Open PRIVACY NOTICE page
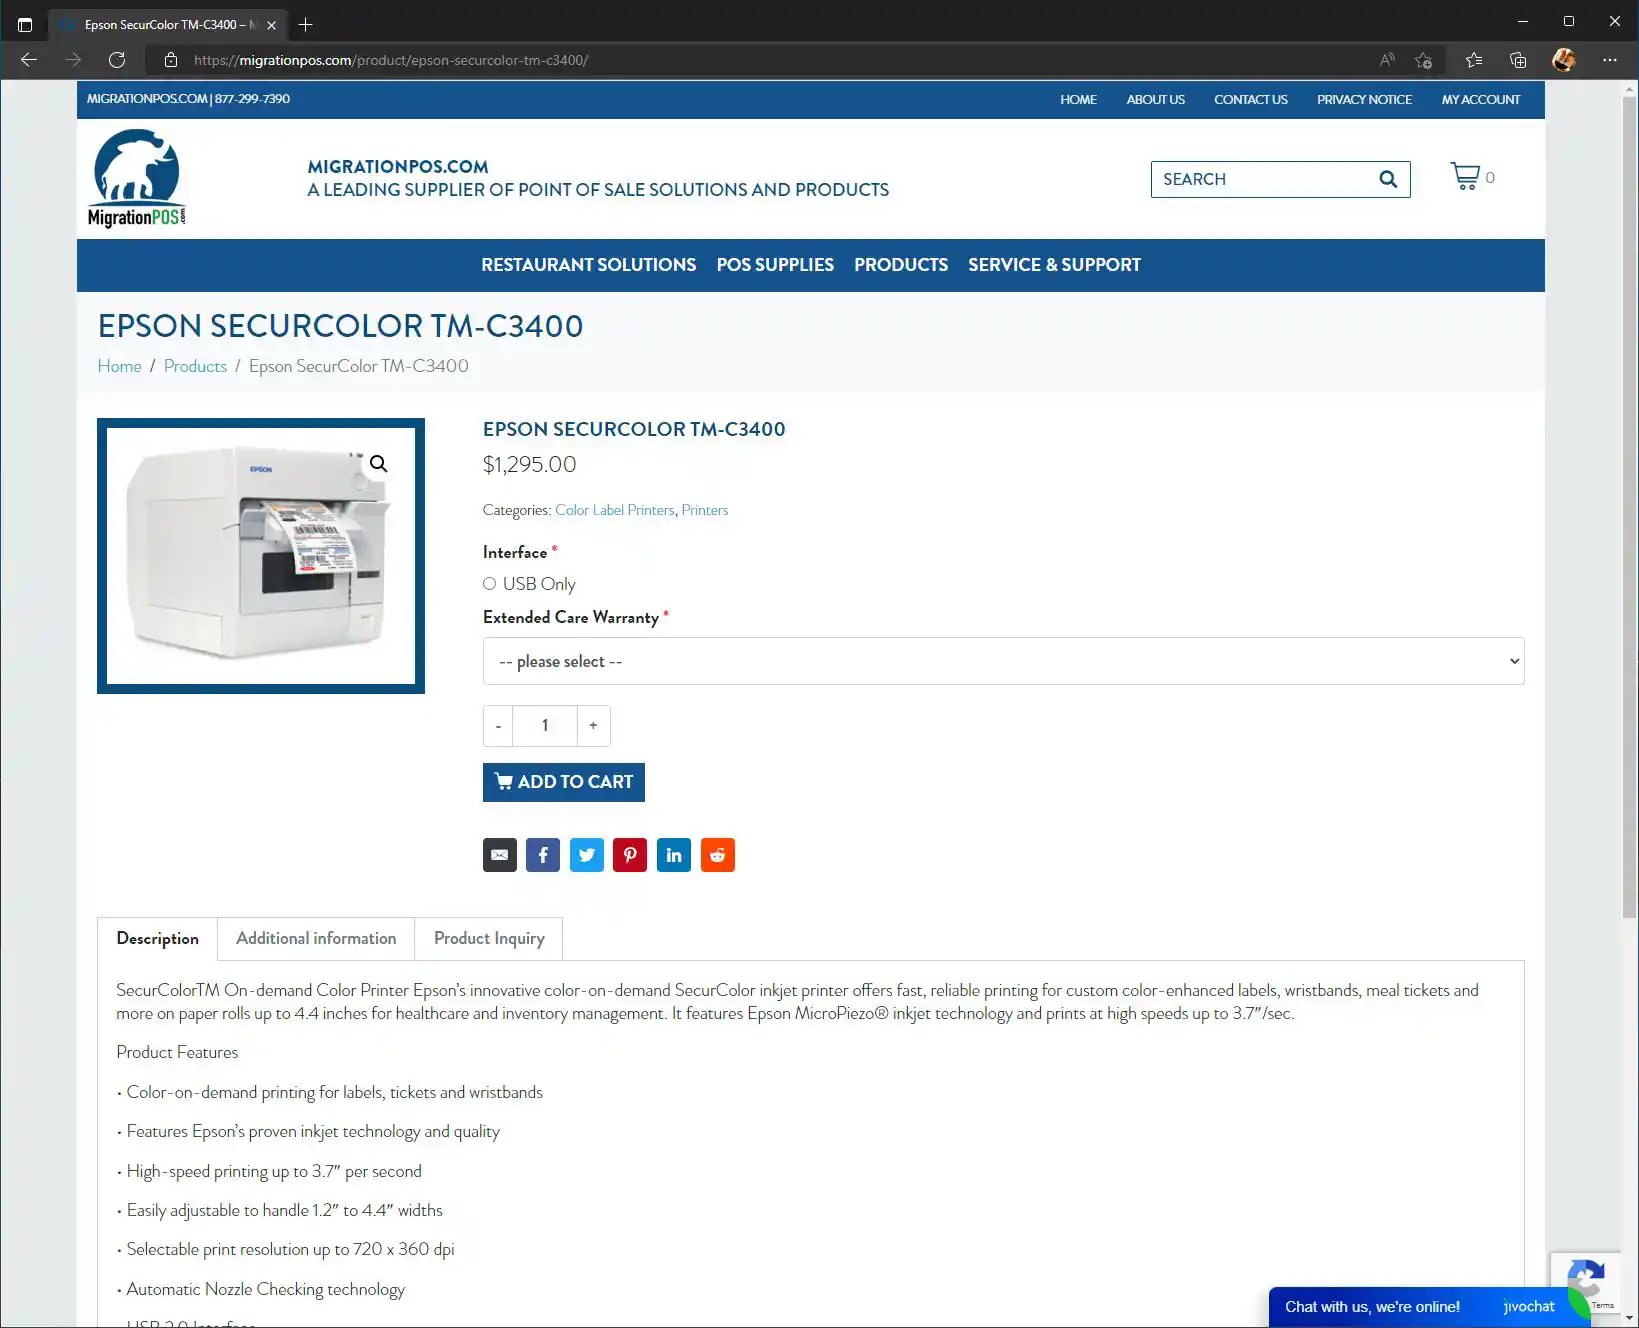 tap(1364, 99)
